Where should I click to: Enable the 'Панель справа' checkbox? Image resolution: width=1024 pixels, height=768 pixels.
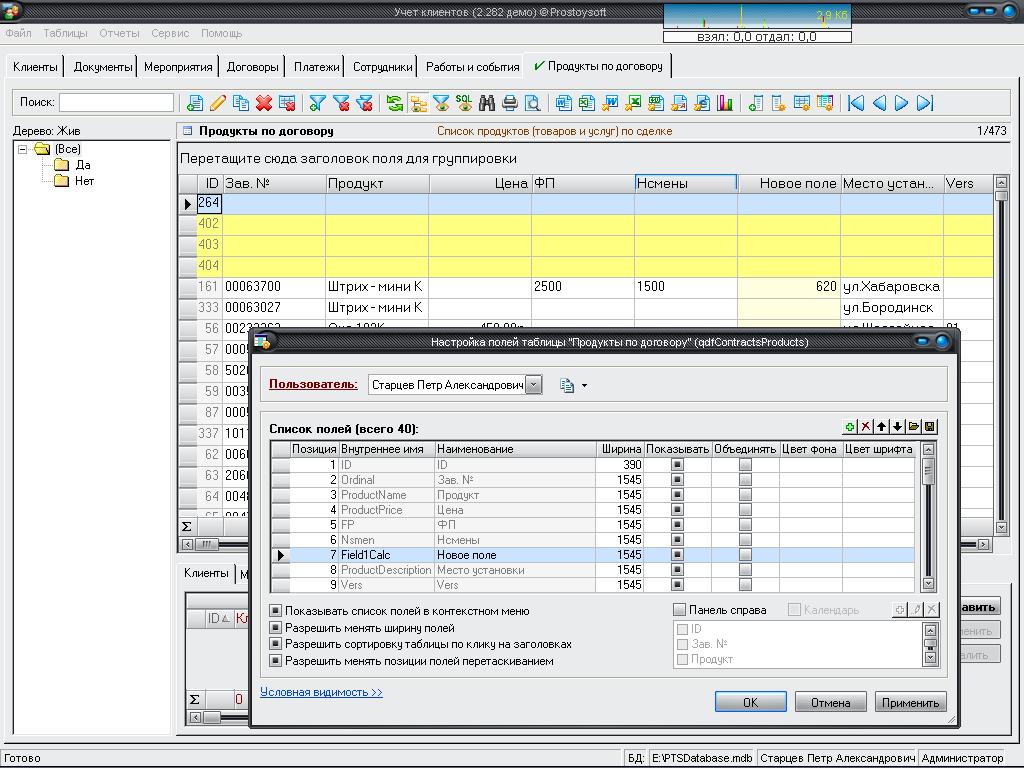point(680,610)
